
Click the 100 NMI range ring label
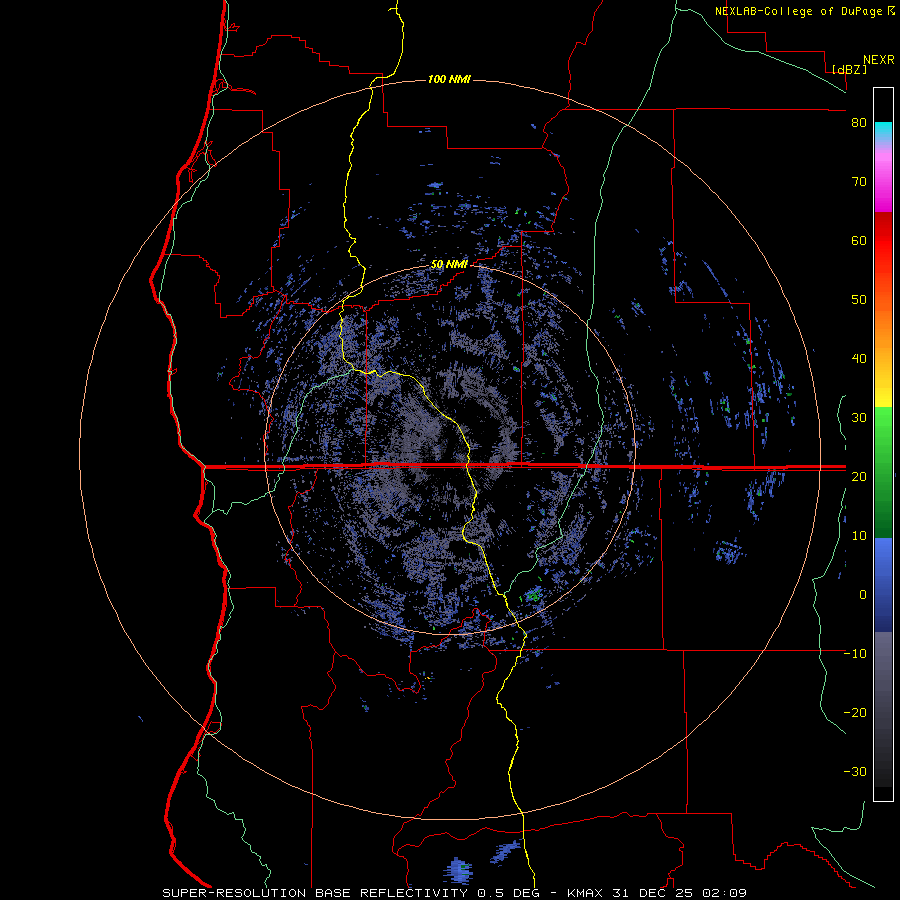(449, 79)
